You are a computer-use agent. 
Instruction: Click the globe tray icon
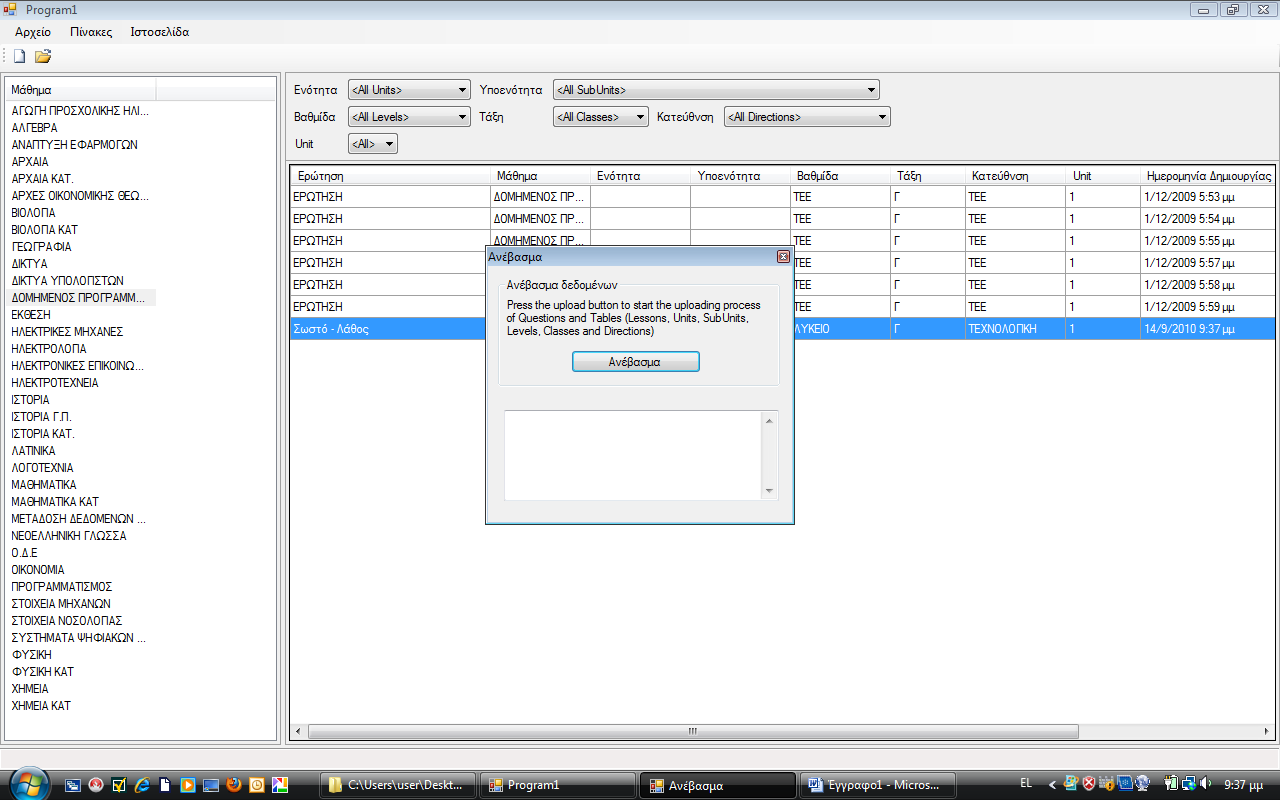pos(1142,783)
